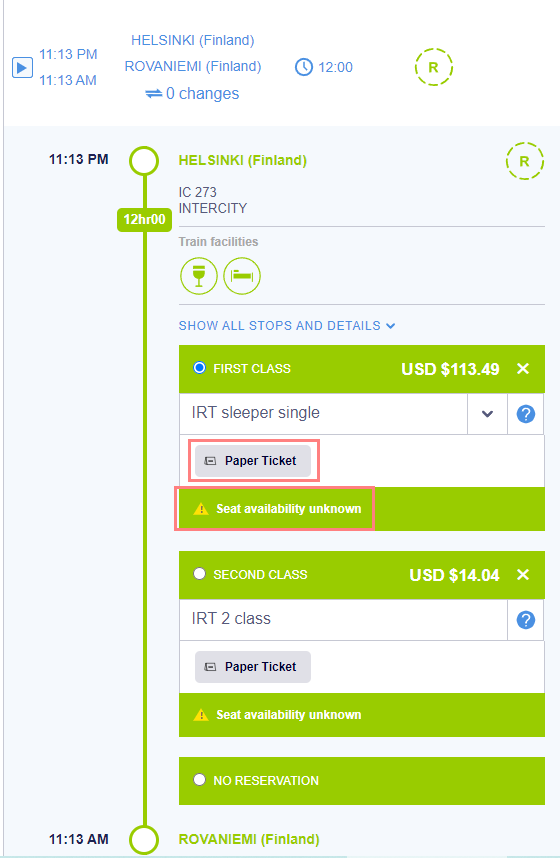Expand SHOW ALL STOPS AND DETAILS

coord(287,326)
